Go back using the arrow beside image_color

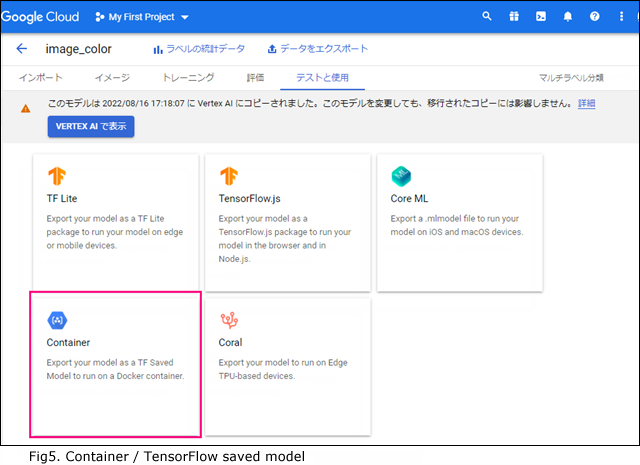pyautogui.click(x=22, y=49)
